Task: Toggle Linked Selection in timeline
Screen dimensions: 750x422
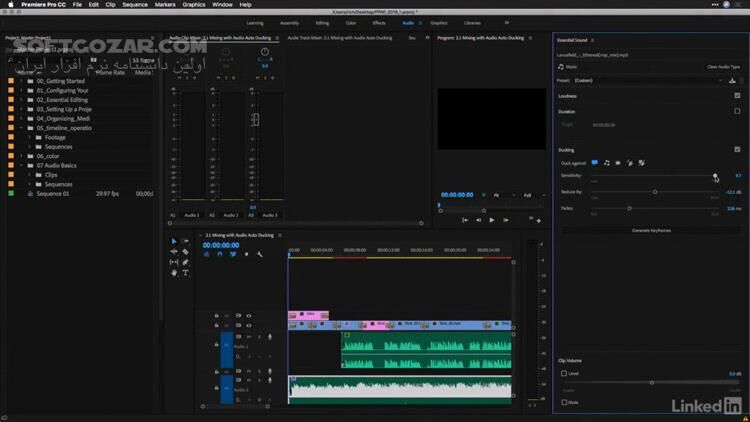Action: point(233,255)
